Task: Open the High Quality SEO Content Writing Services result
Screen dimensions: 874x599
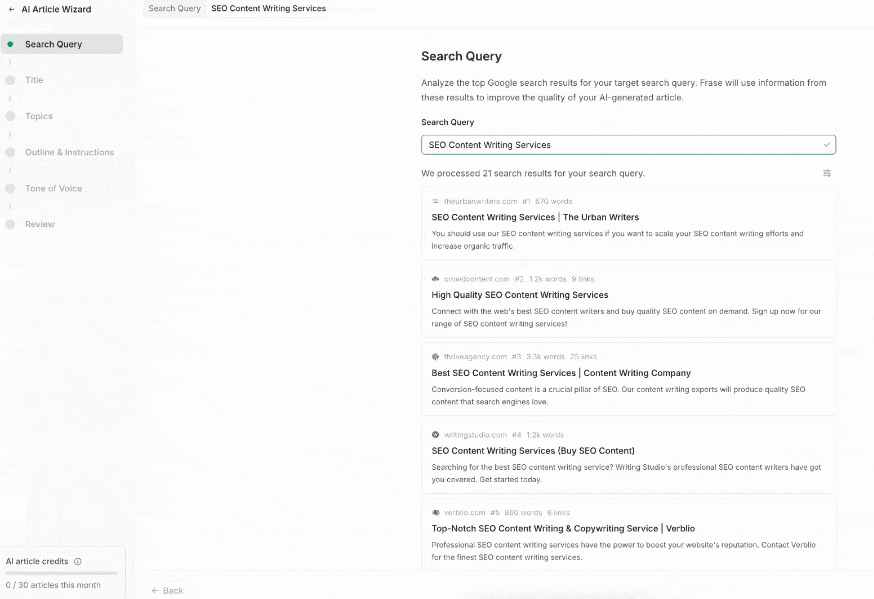Action: click(519, 295)
